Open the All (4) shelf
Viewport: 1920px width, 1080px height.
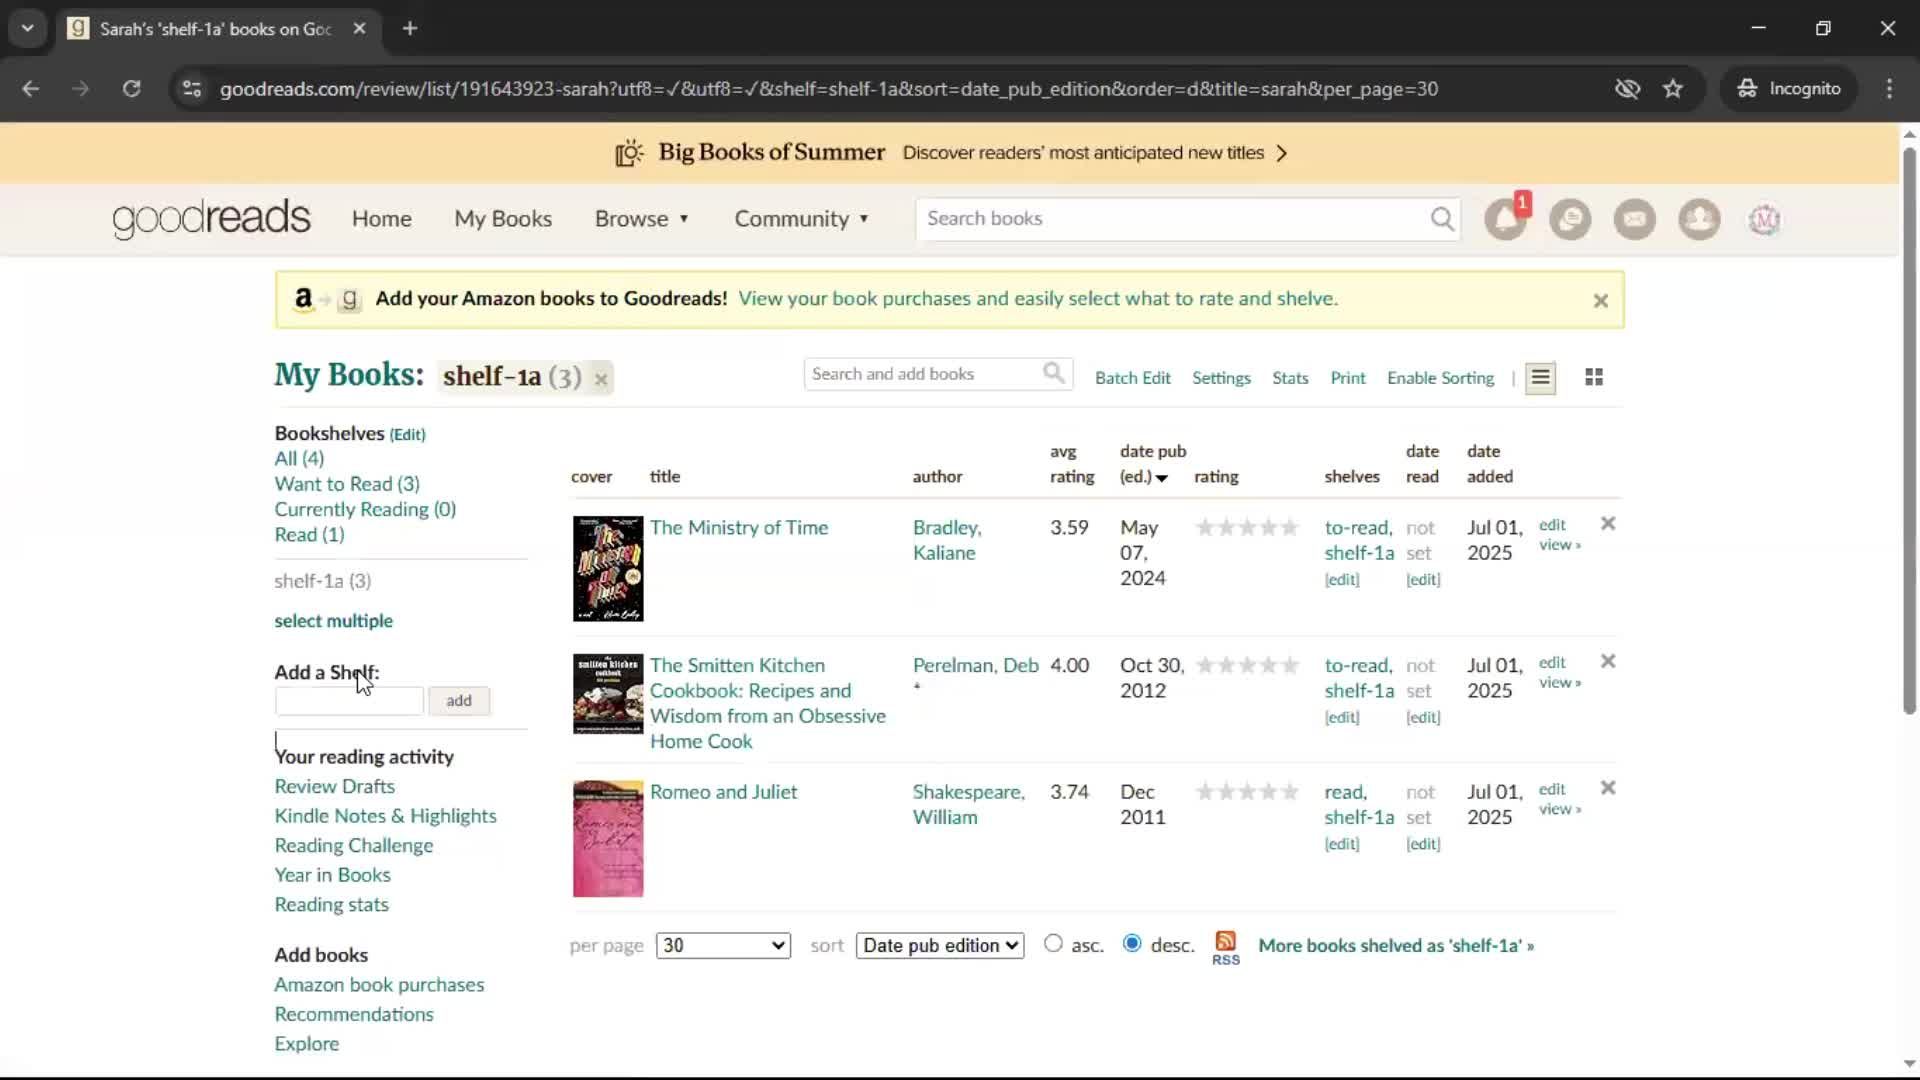[299, 458]
